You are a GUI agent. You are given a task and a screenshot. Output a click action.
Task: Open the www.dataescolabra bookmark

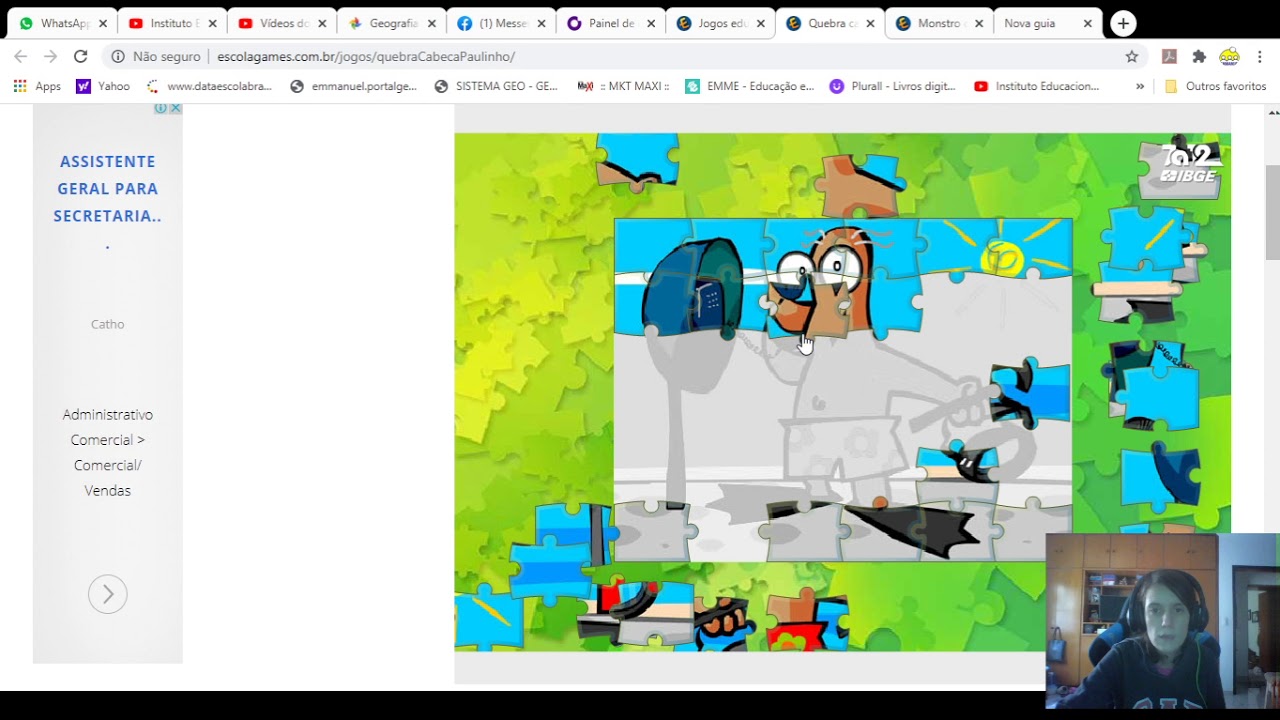point(208,86)
